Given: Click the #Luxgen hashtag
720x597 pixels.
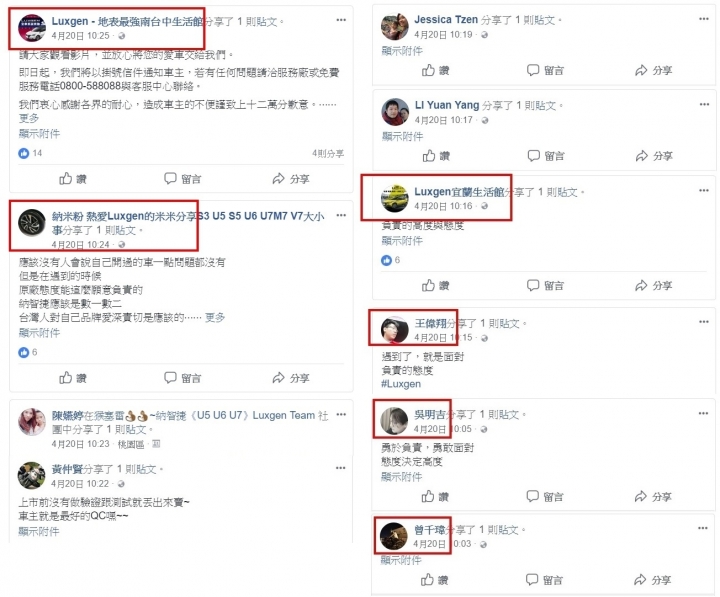Looking at the screenshot, I should [401, 384].
